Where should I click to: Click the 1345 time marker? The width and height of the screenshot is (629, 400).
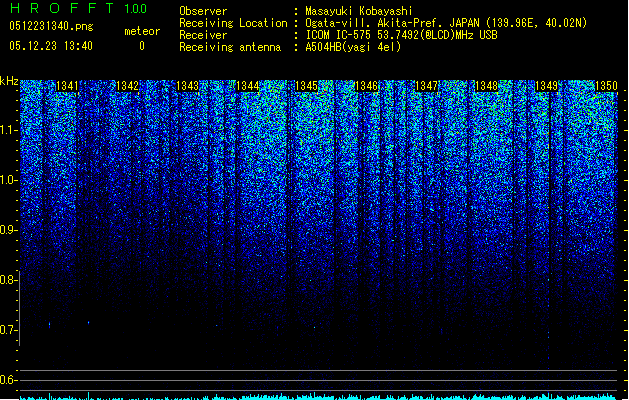tap(306, 86)
